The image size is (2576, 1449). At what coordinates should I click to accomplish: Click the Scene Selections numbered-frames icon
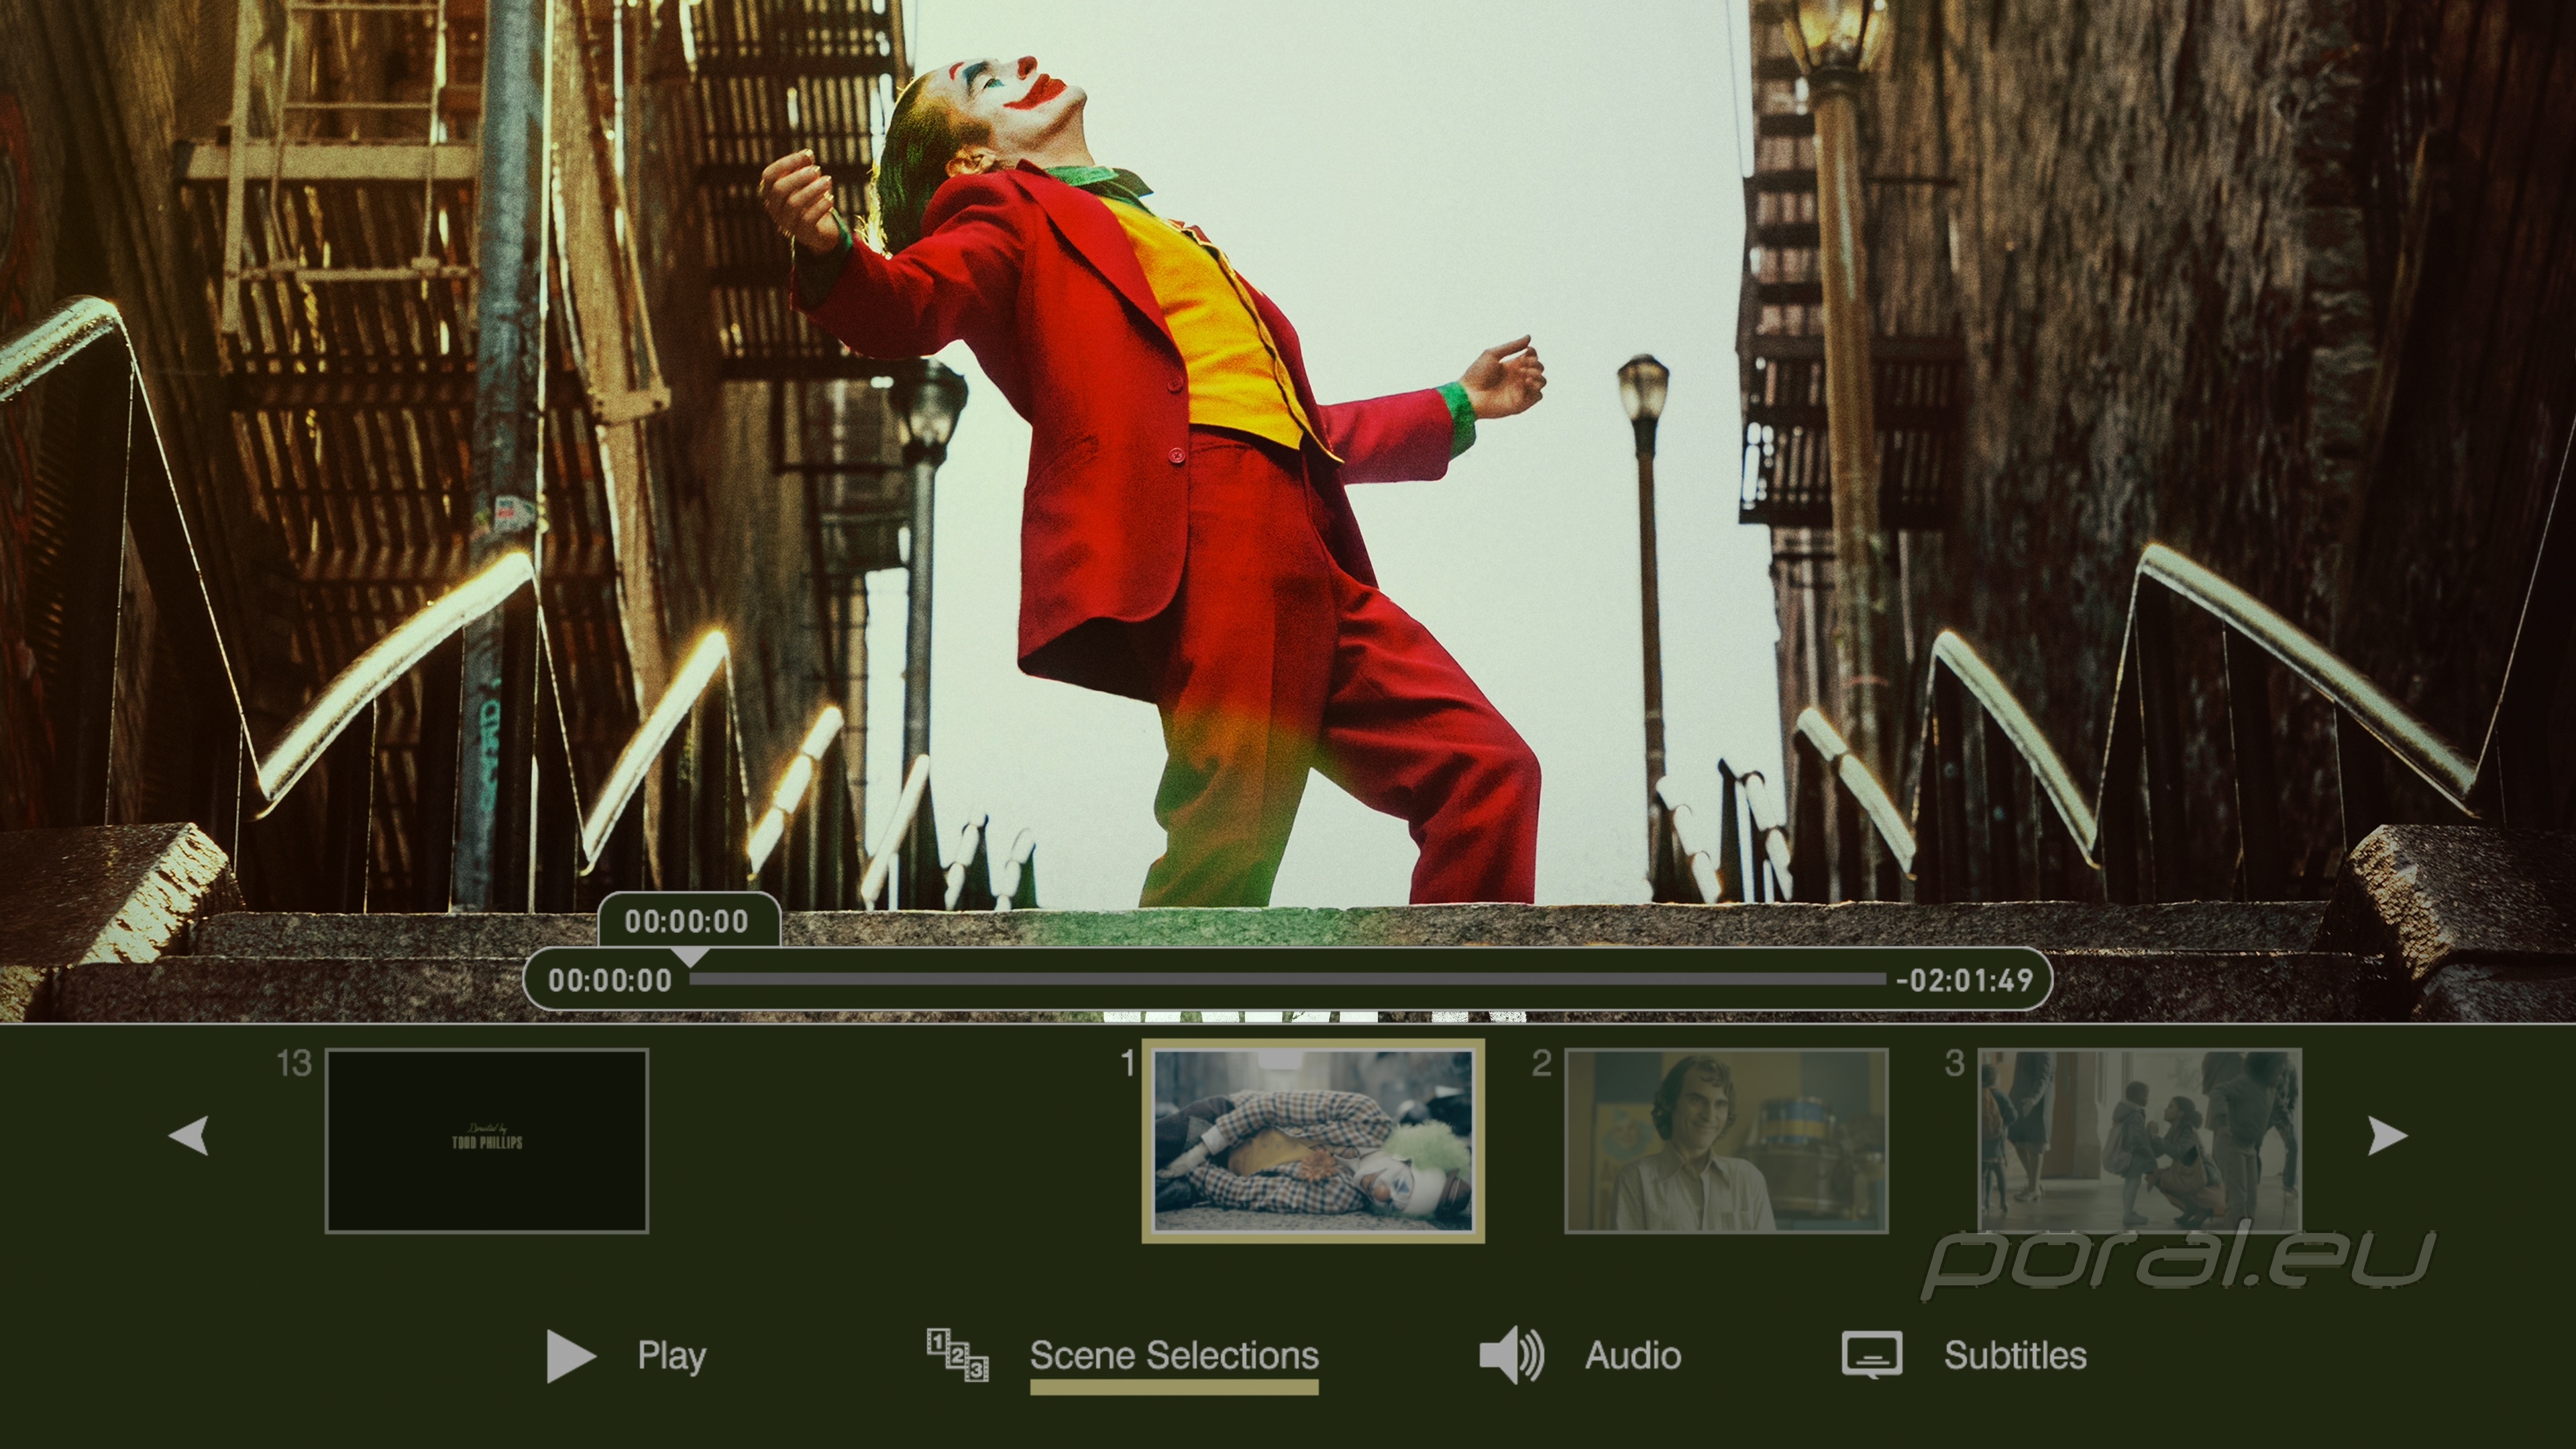957,1355
